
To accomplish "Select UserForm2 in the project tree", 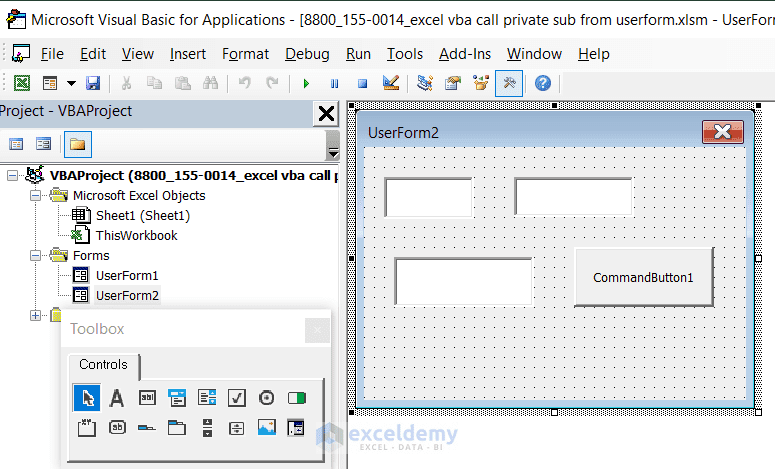I will [x=128, y=296].
